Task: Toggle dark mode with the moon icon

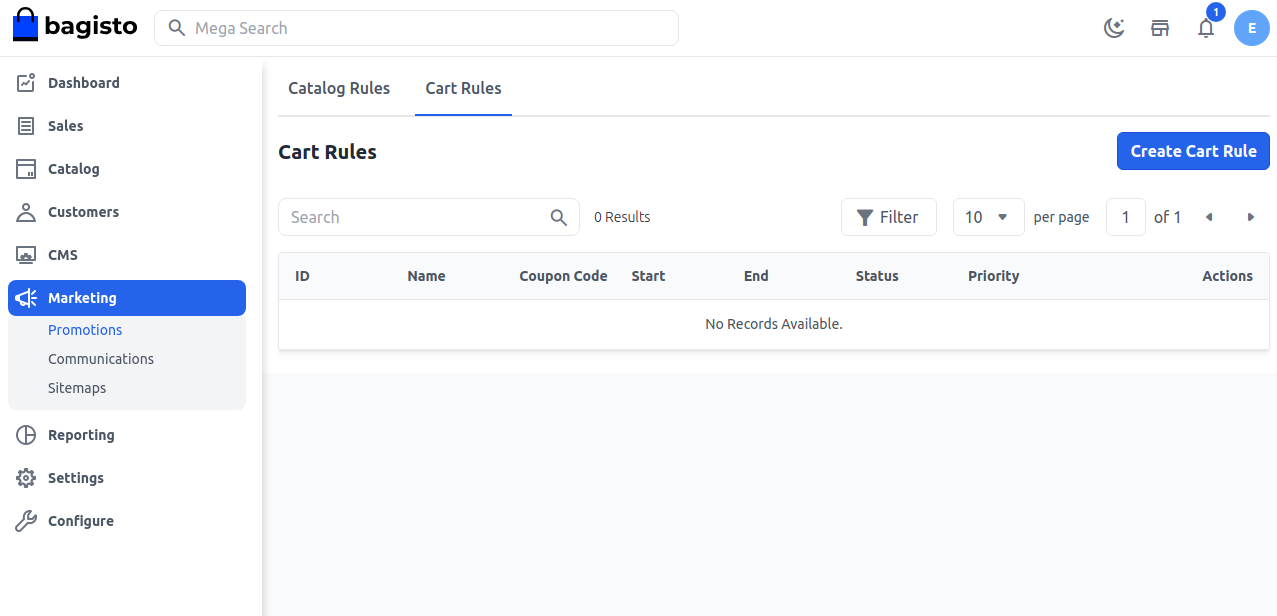Action: coord(1114,28)
